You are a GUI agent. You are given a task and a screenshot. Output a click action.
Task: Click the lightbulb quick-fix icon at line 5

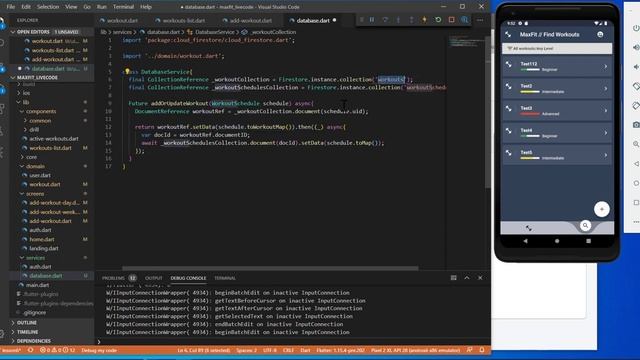coord(127,71)
